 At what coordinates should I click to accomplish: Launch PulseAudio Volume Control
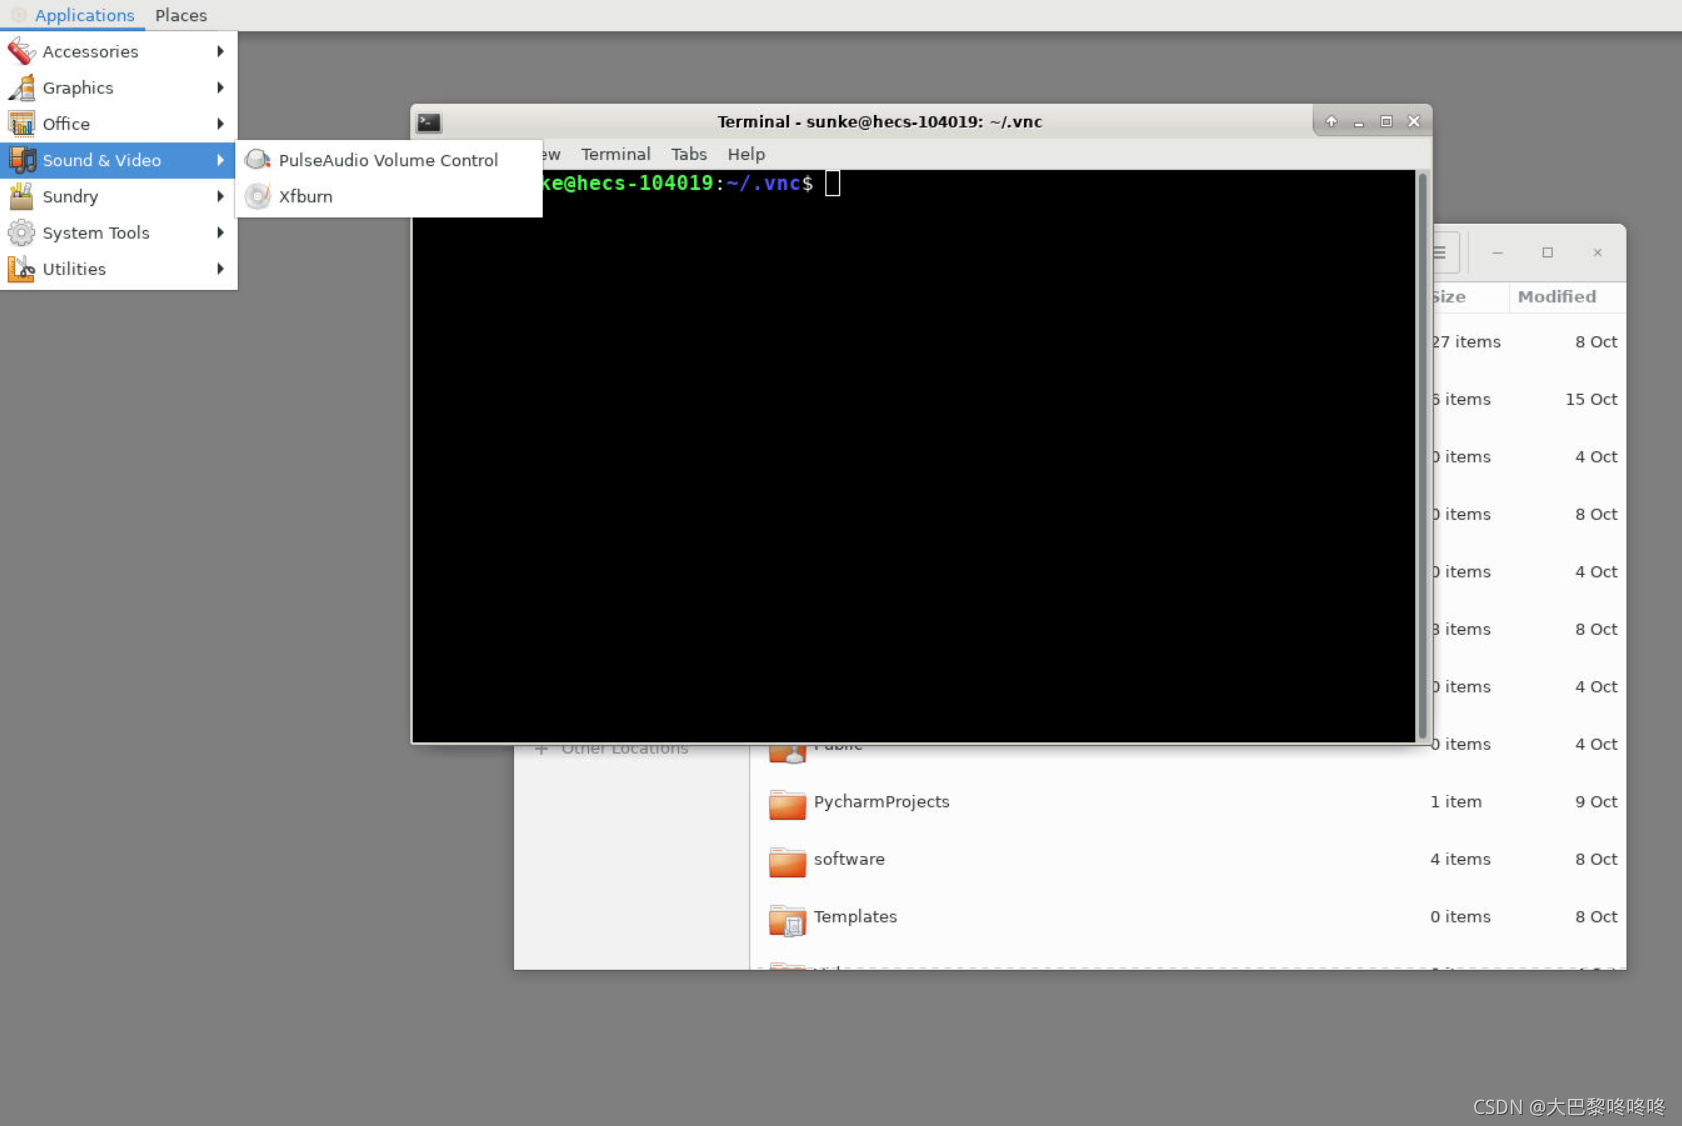click(389, 160)
